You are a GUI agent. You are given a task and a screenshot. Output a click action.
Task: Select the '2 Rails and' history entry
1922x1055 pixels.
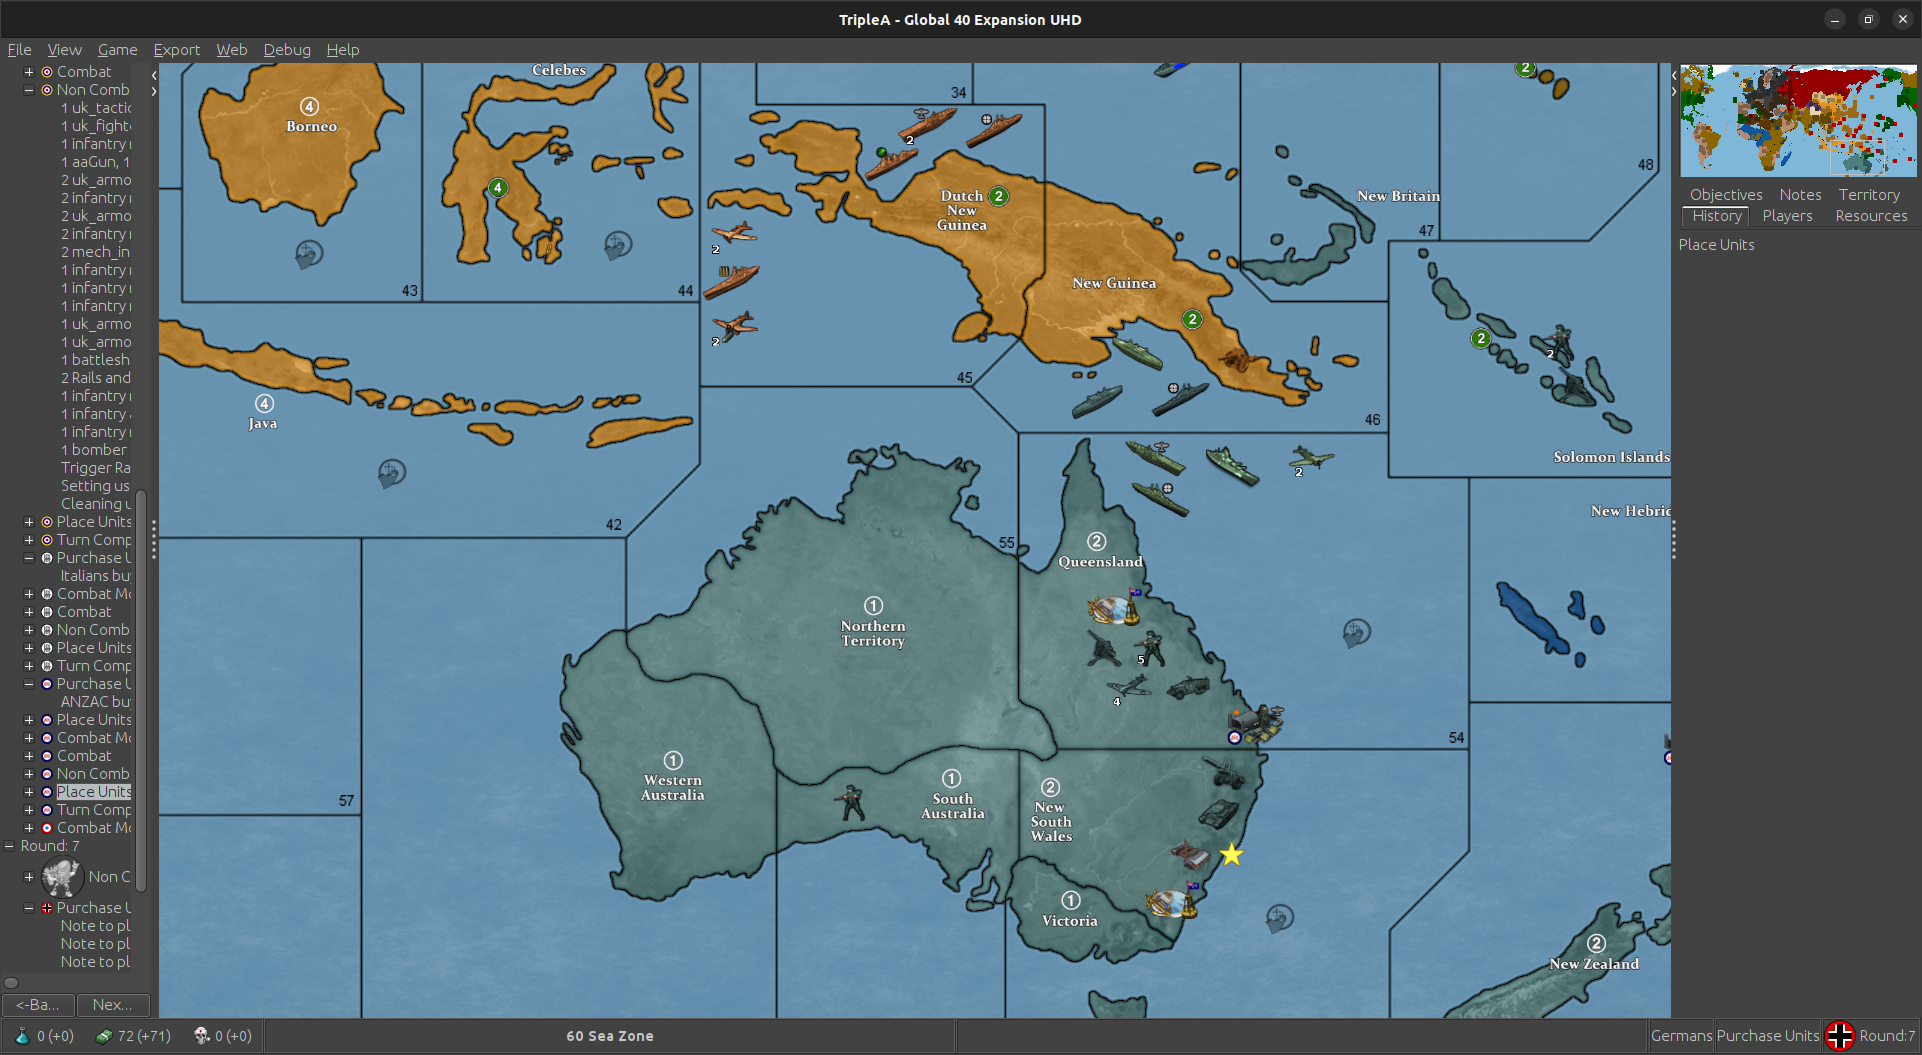tap(95, 378)
